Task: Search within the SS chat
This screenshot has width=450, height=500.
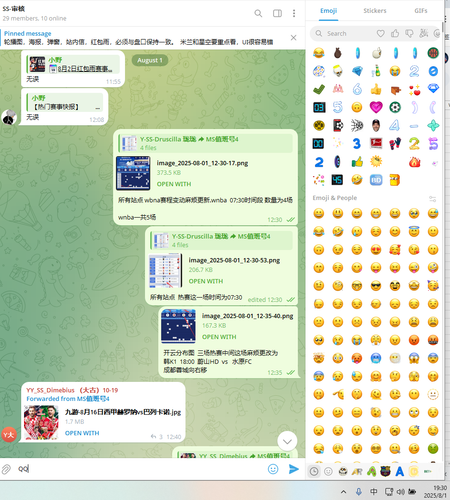Action: click(x=258, y=13)
